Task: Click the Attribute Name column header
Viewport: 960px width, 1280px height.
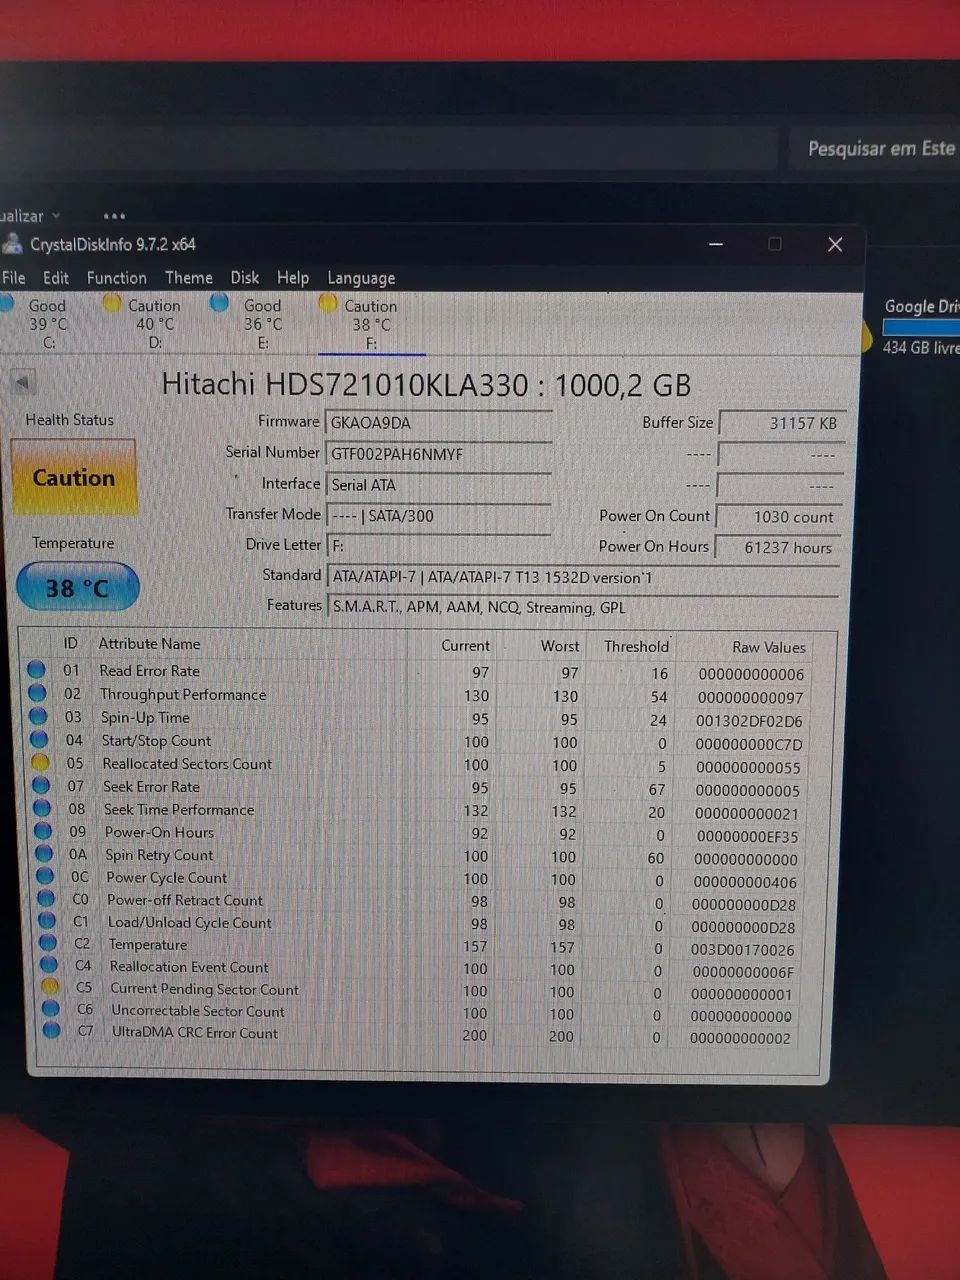Action: [150, 644]
